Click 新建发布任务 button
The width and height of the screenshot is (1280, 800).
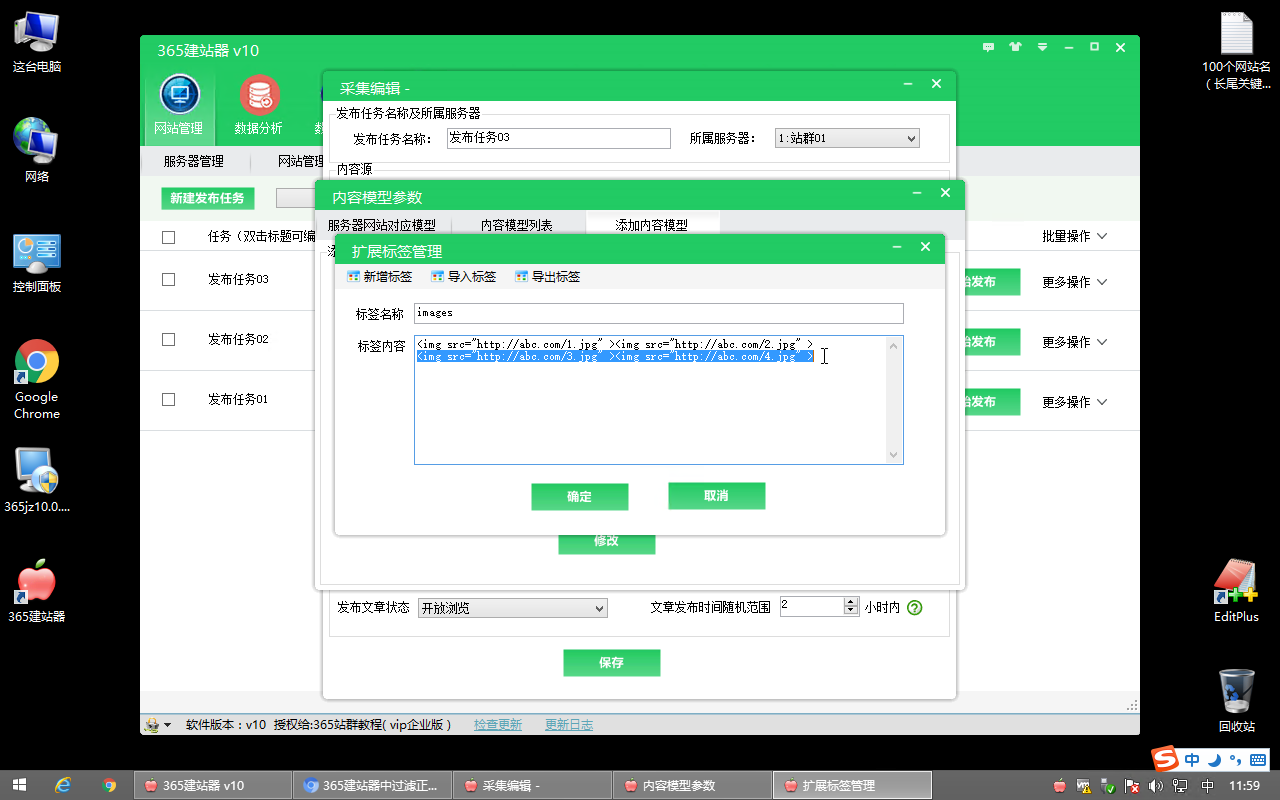pyautogui.click(x=208, y=198)
